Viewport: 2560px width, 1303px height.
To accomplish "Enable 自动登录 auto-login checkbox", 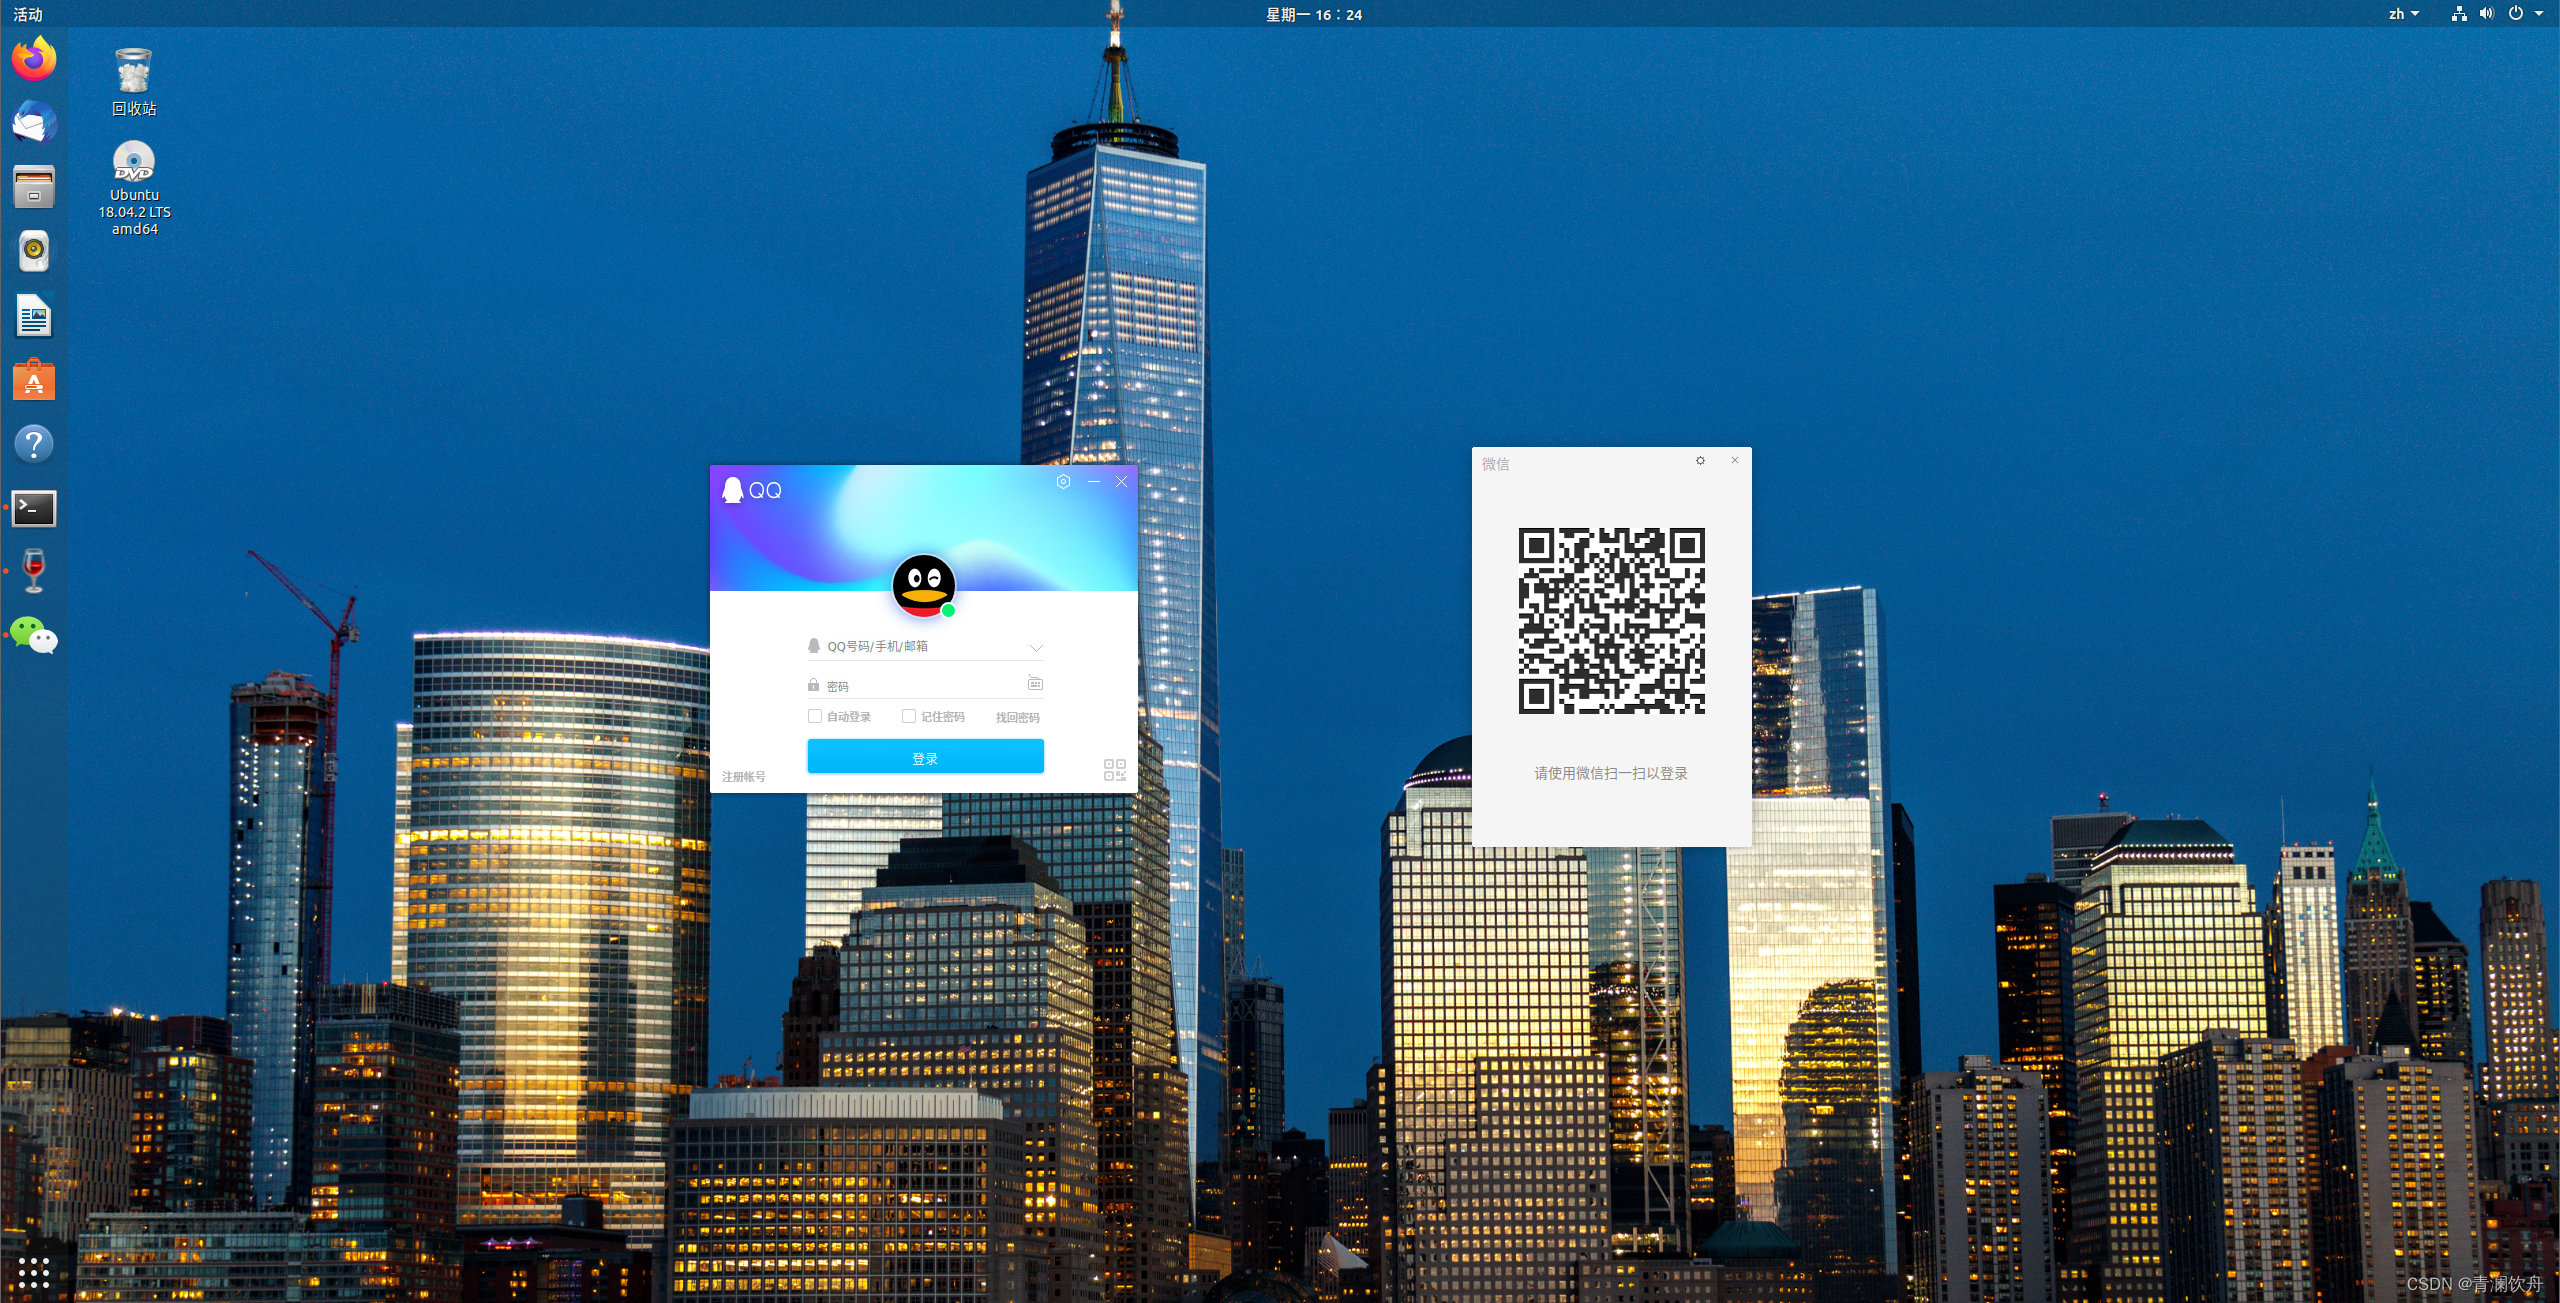I will 815,716.
